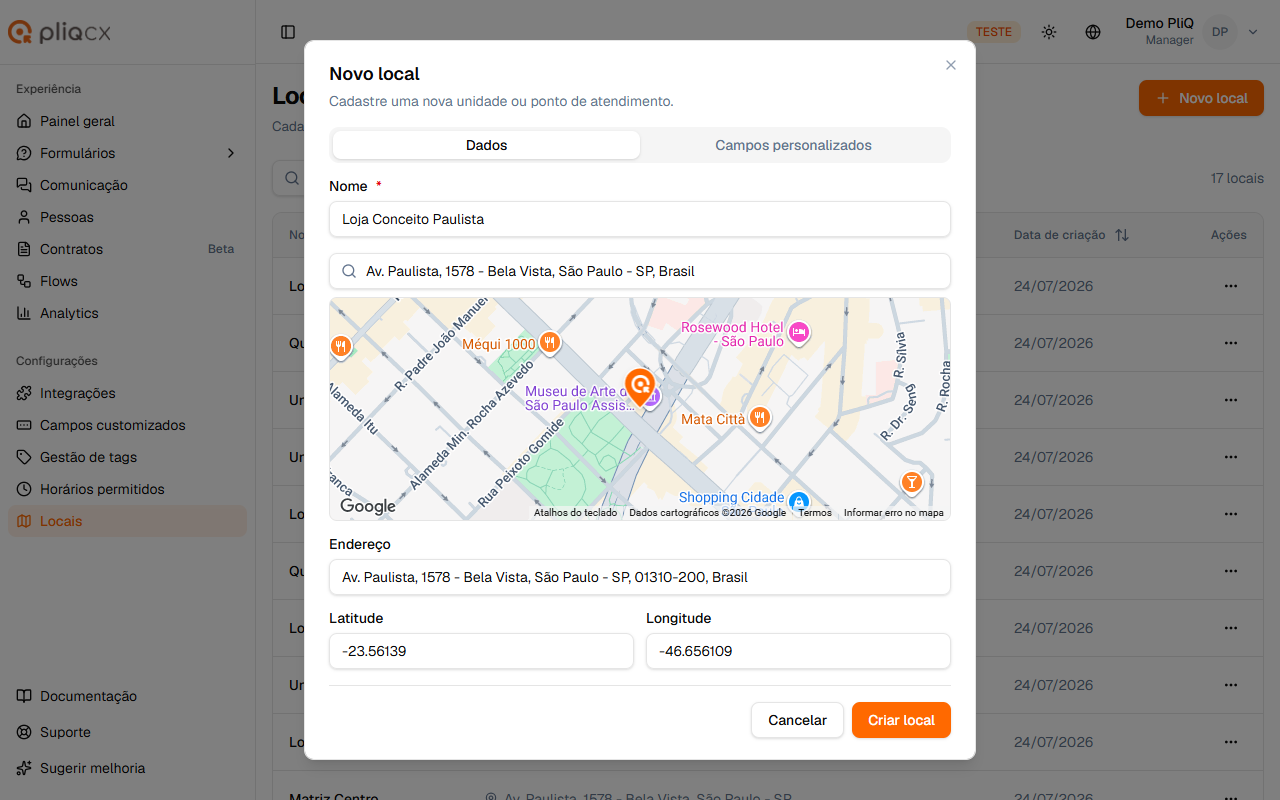1280x800 pixels.
Task: Click the Criar local button
Action: point(901,720)
